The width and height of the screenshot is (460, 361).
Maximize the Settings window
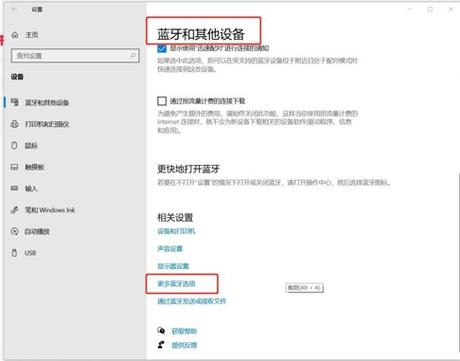[430, 9]
